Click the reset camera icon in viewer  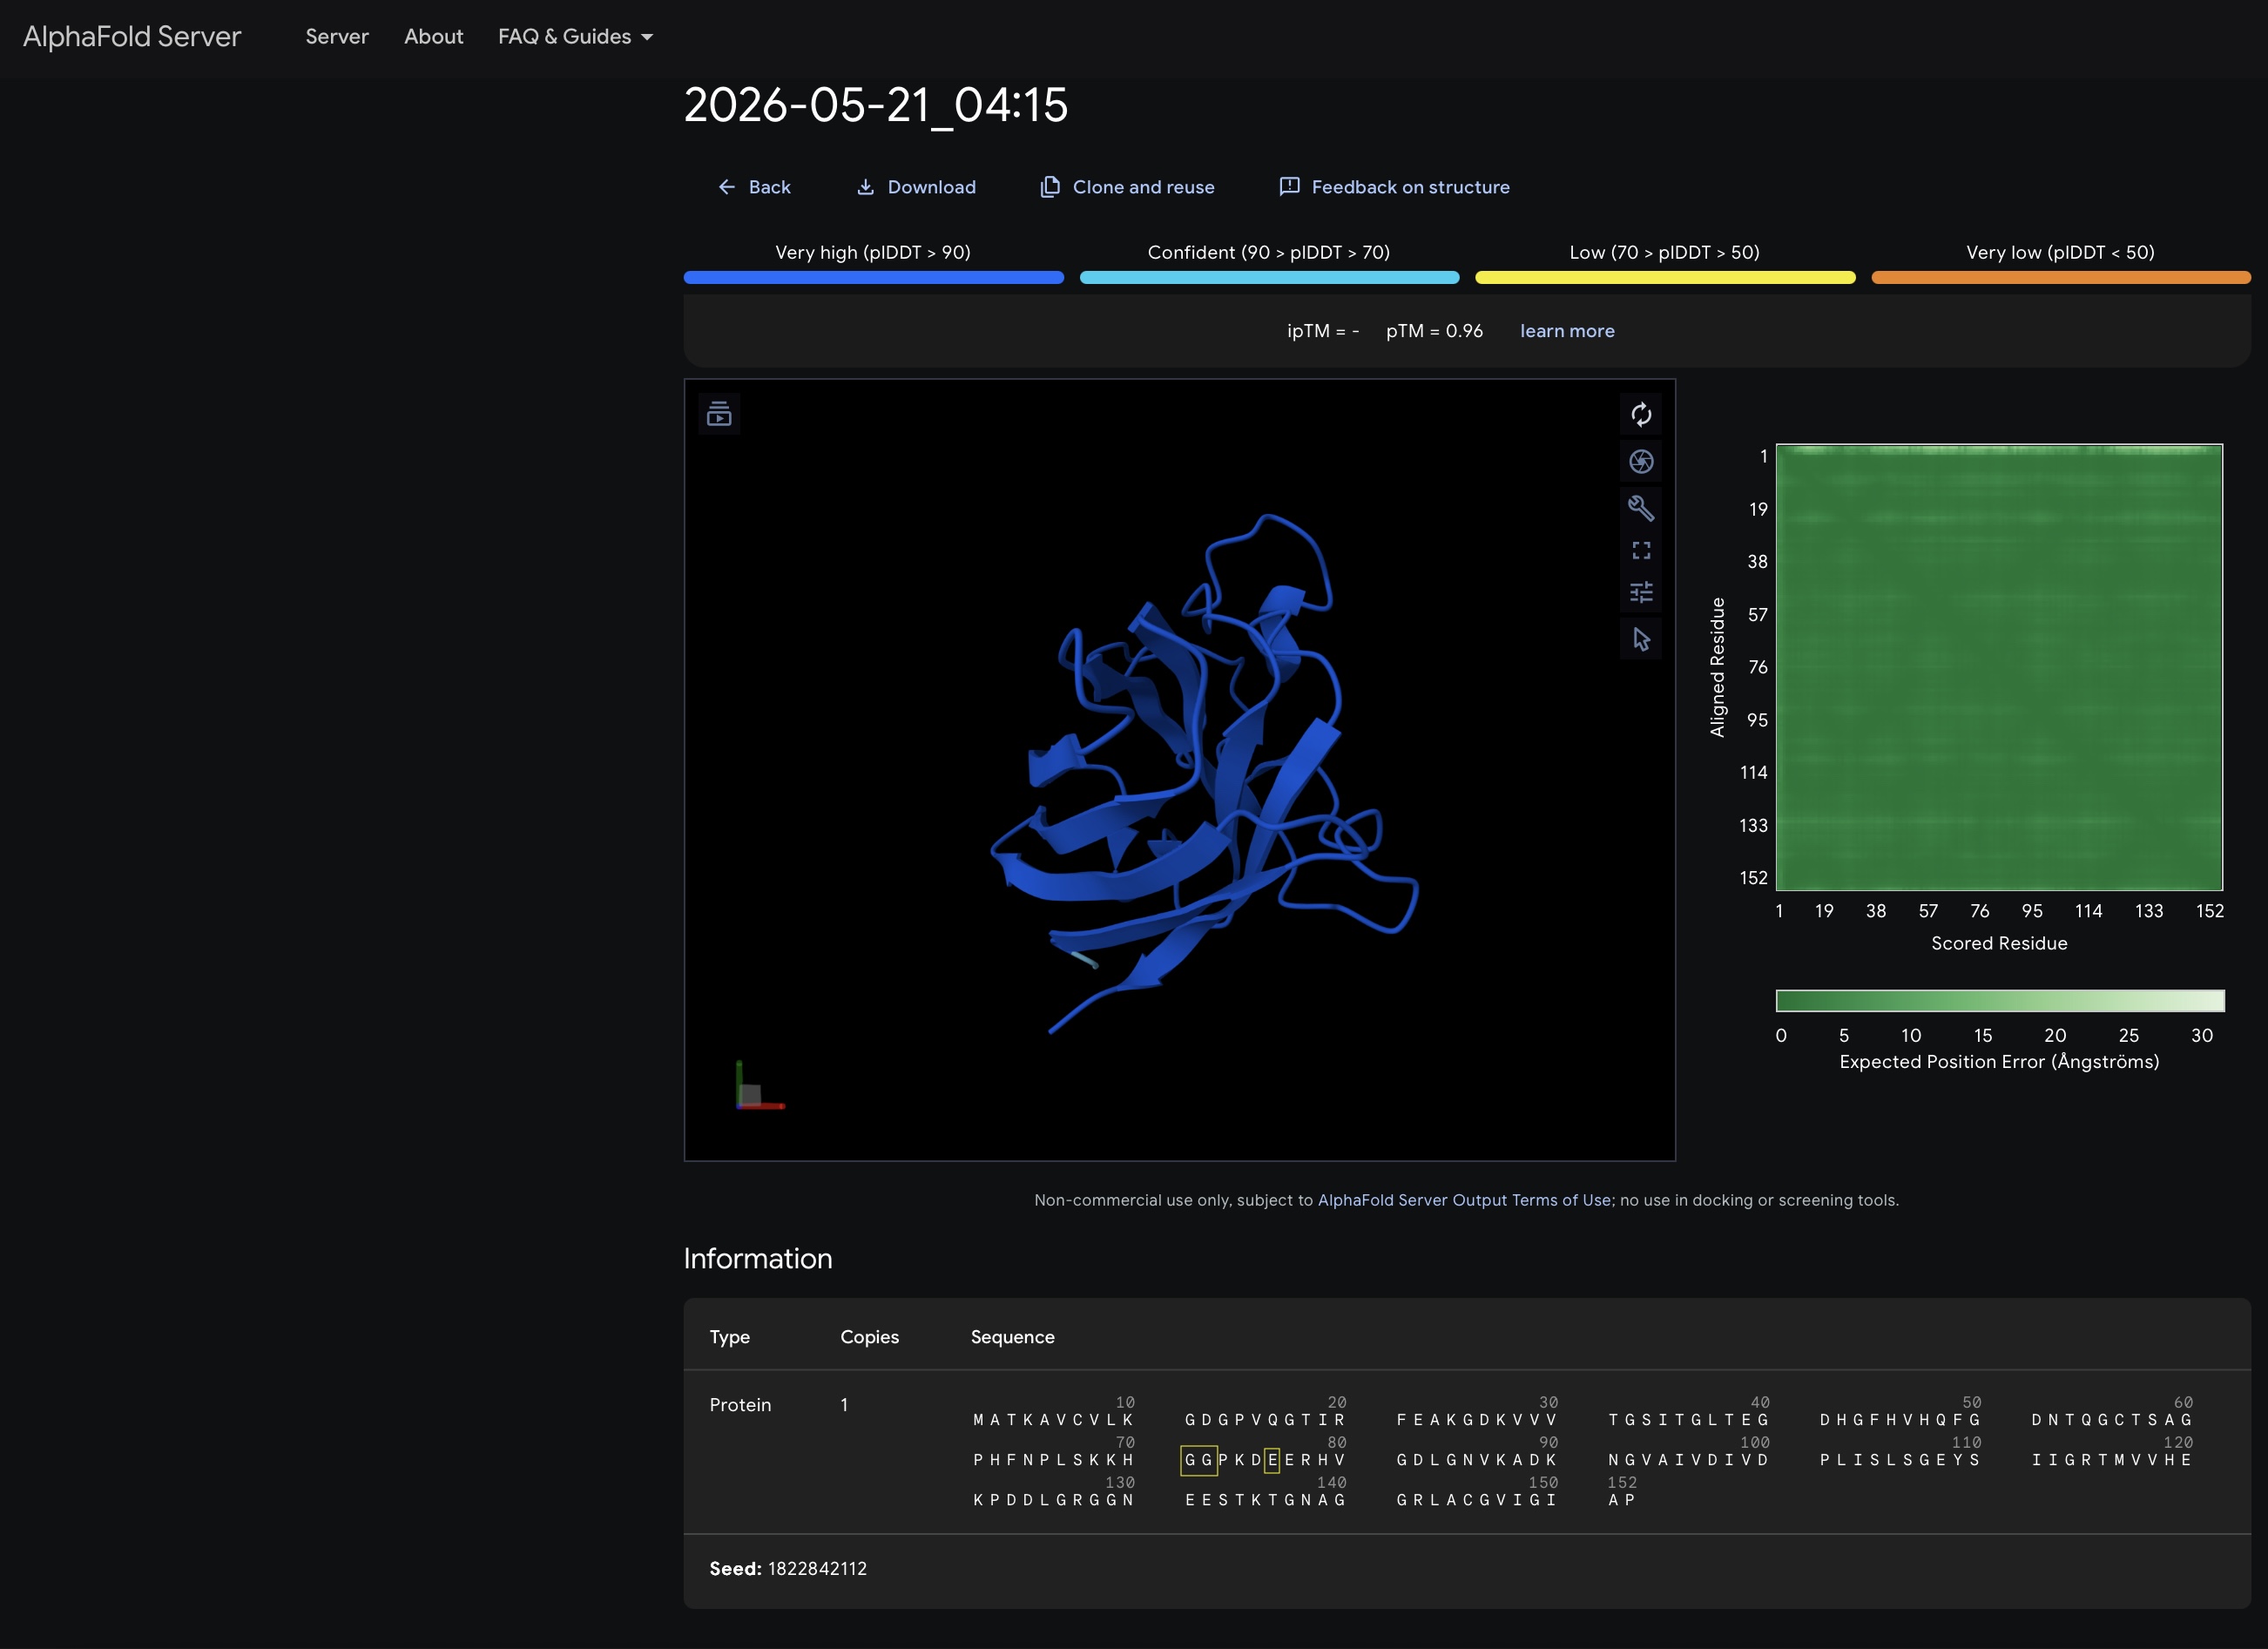point(1640,414)
